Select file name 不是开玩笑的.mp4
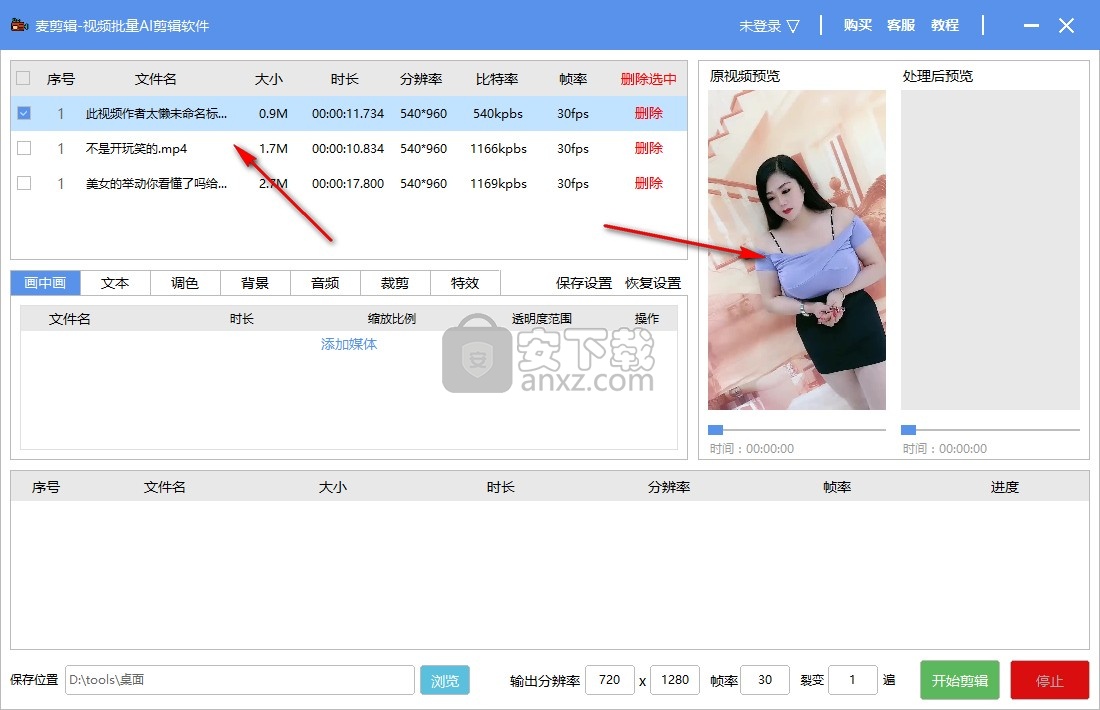The width and height of the screenshot is (1100, 710). pyautogui.click(x=136, y=149)
